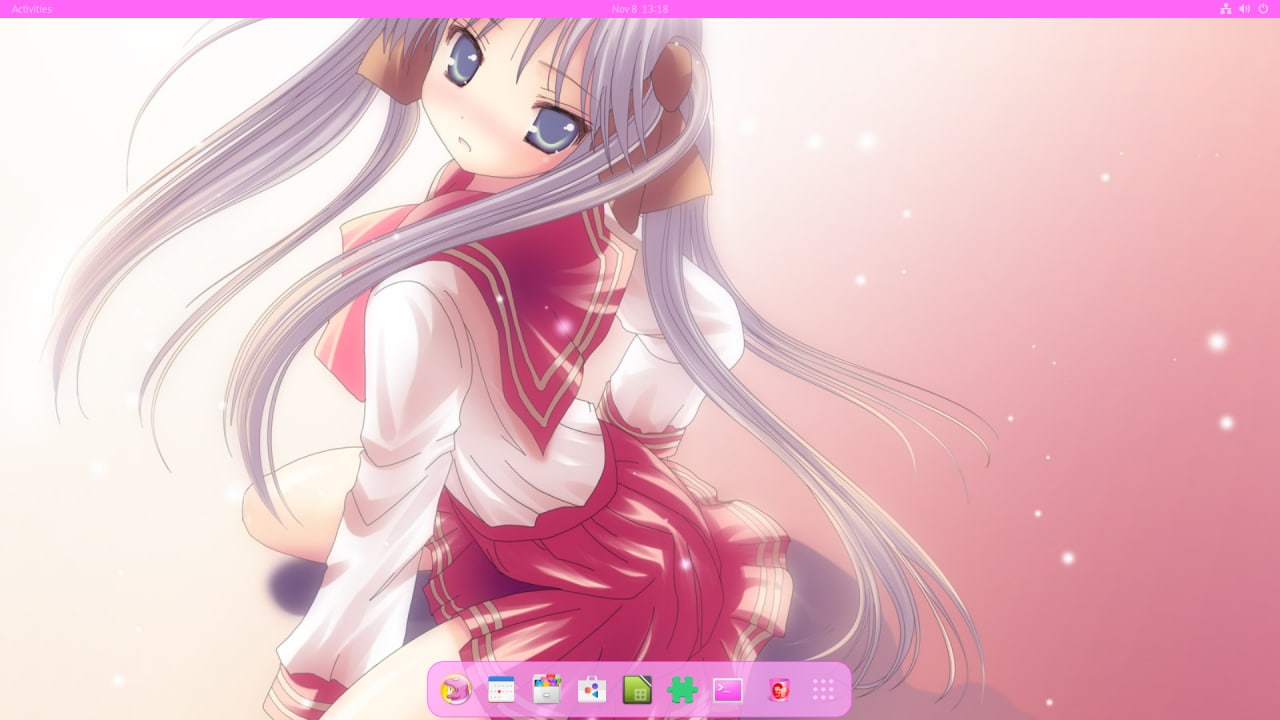Open the Activities overview
The height and width of the screenshot is (720, 1280).
point(32,9)
